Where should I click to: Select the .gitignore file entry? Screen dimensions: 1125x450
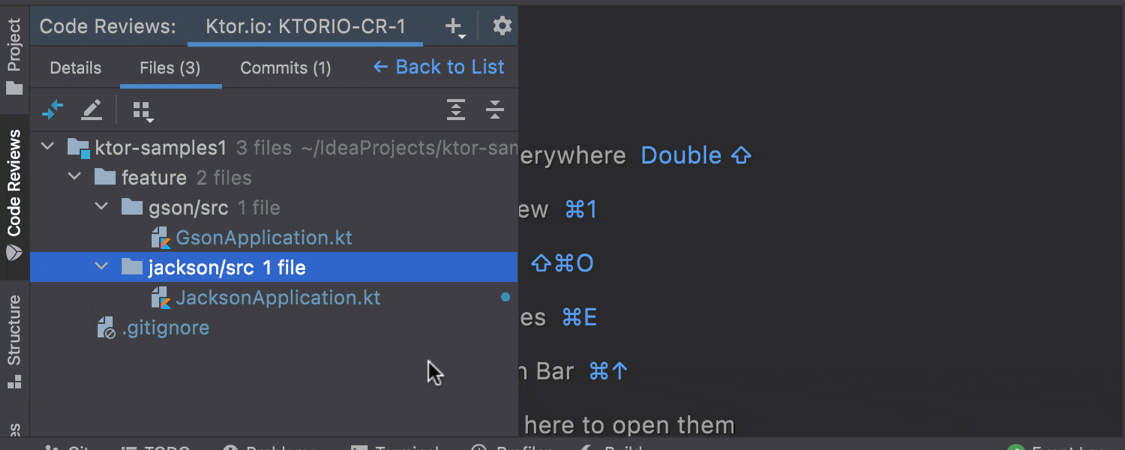click(x=166, y=328)
